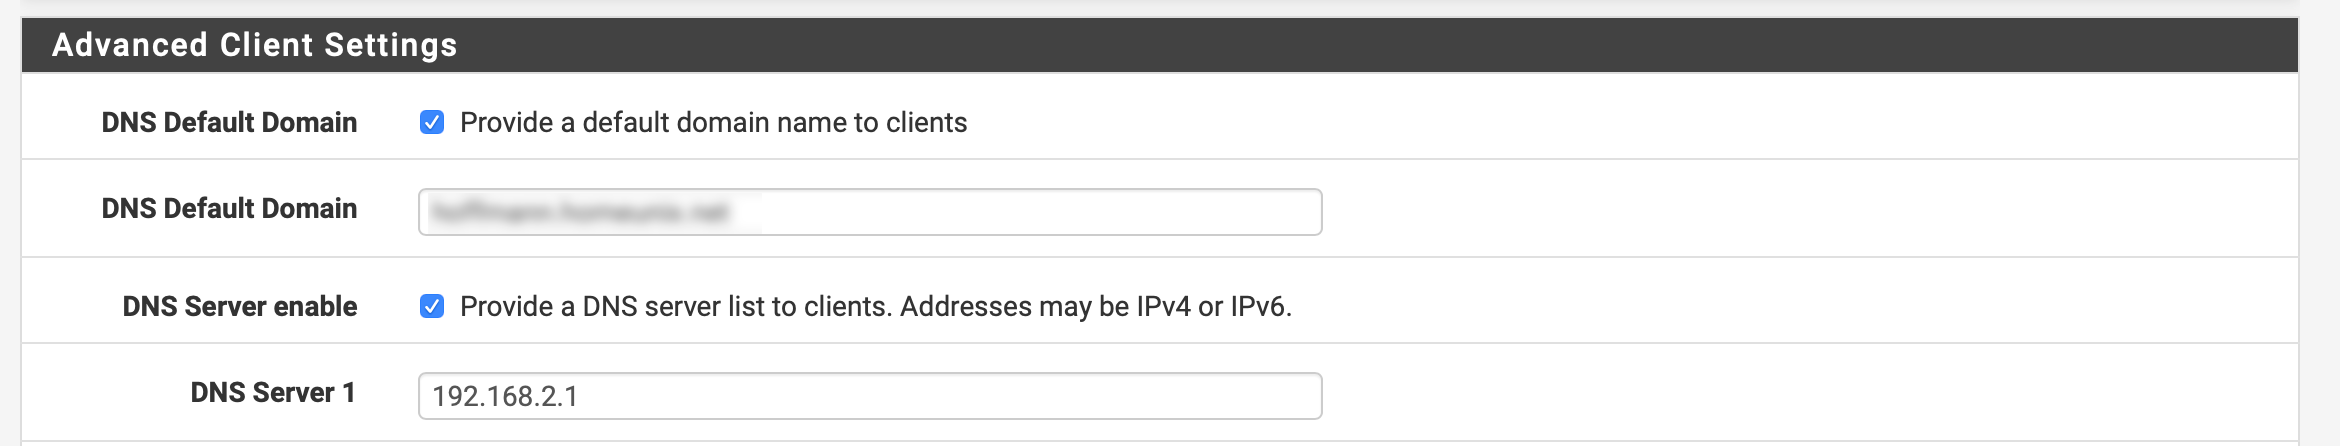Click "Addresses may be IPv4 or IPv6" text

[x=1095, y=306]
